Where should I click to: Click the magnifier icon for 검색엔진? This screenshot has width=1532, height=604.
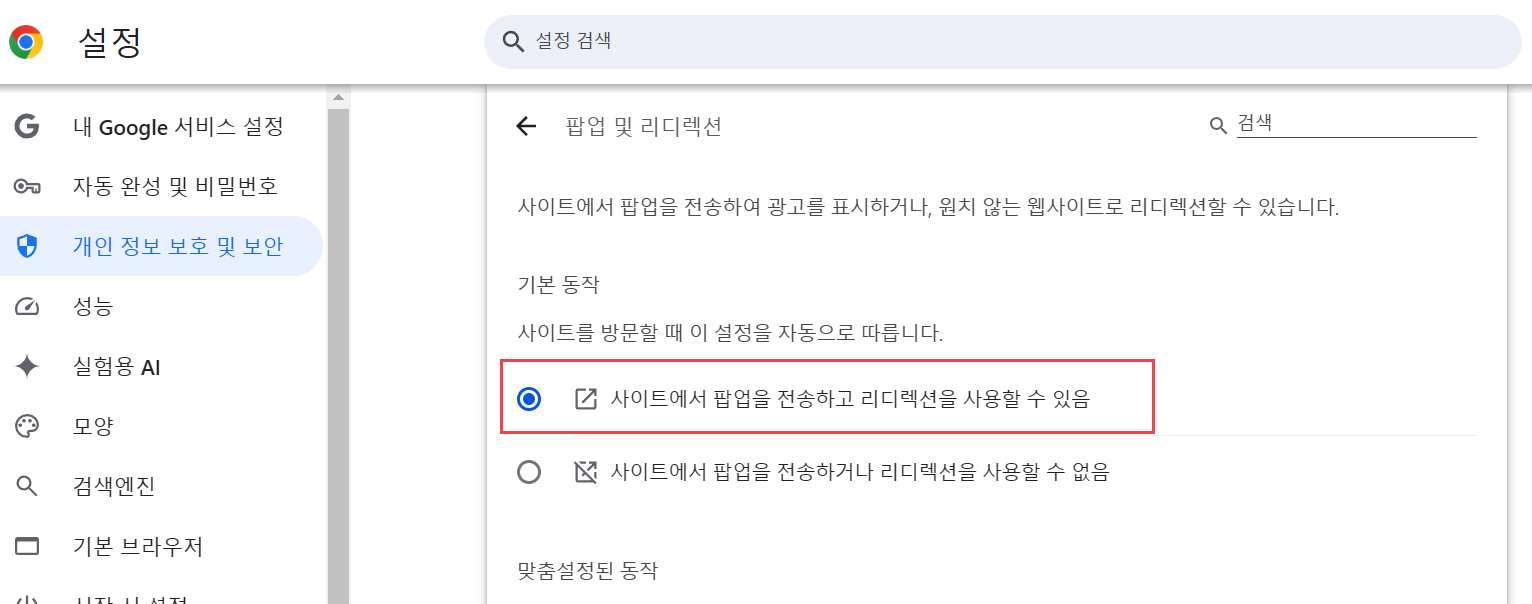(x=27, y=487)
